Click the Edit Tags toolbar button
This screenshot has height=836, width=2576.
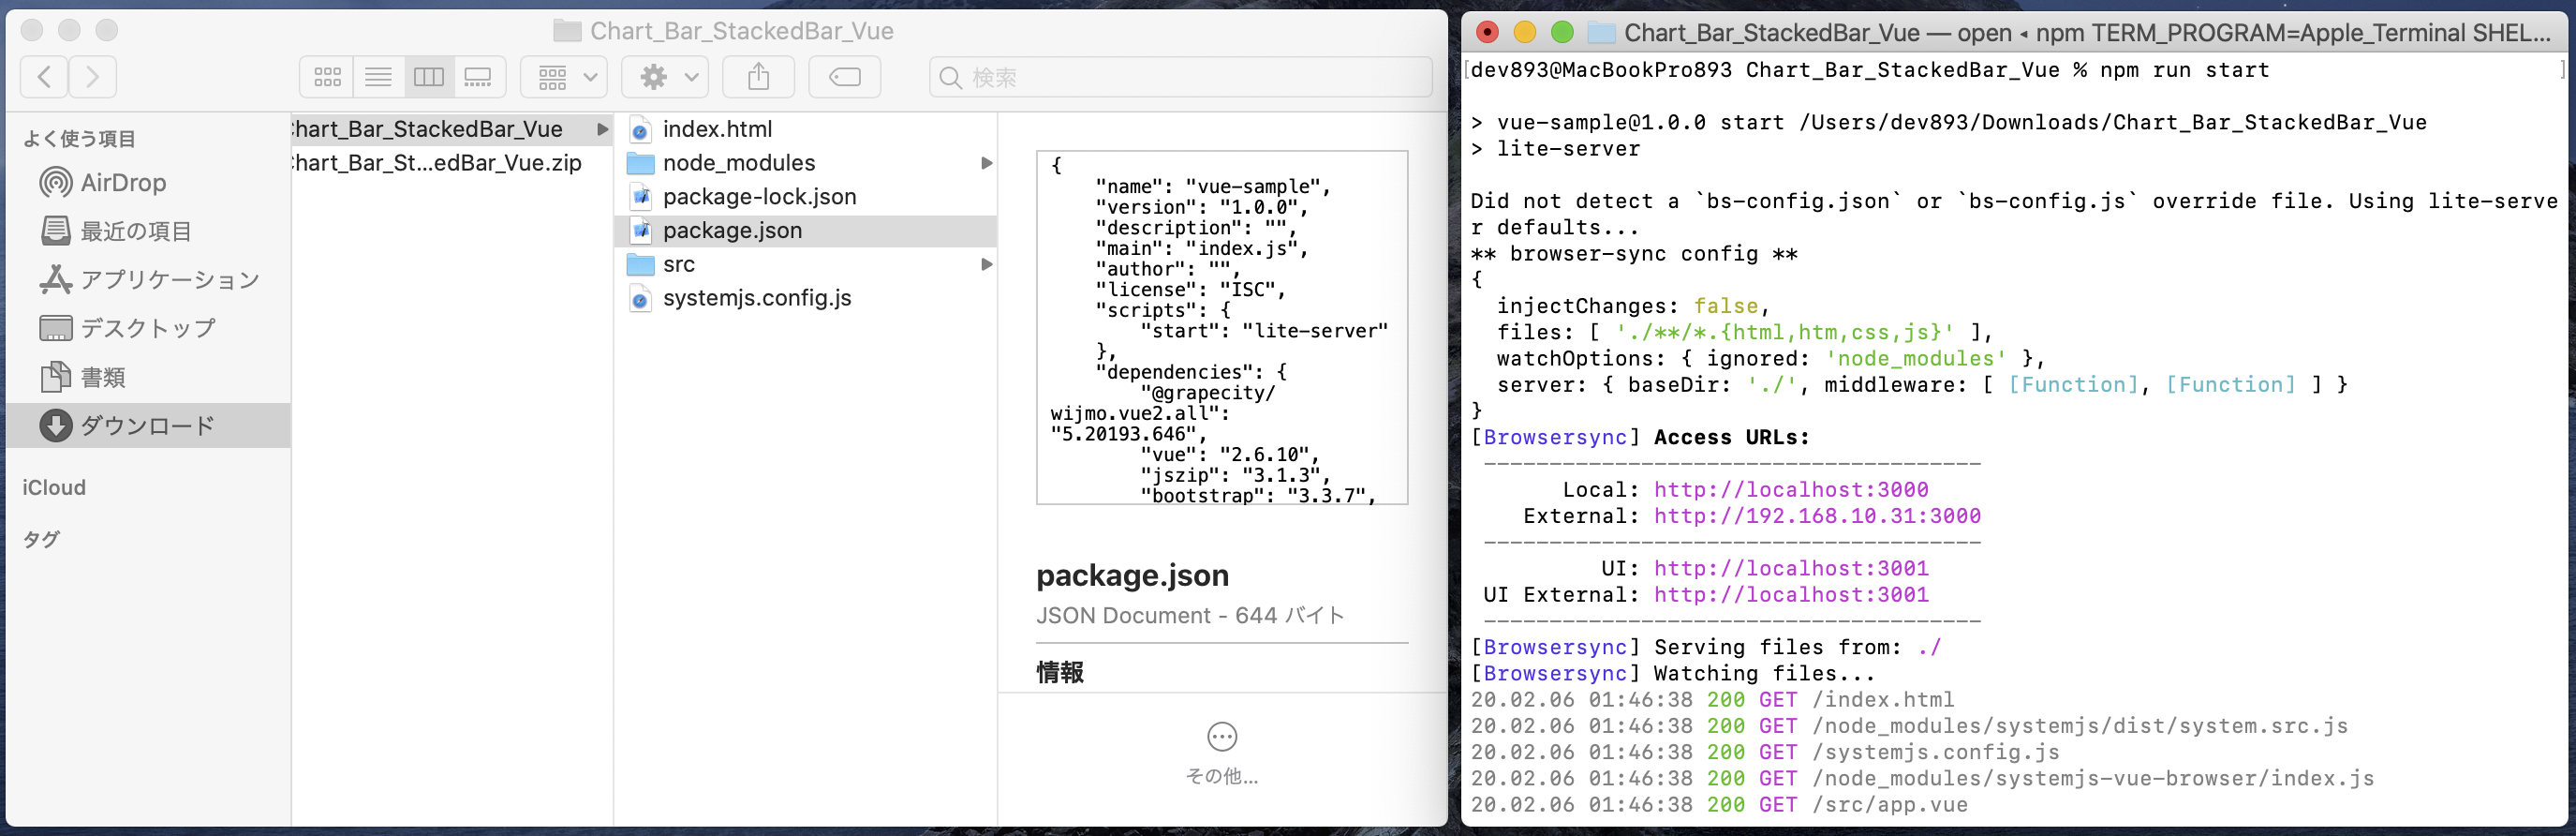pos(845,77)
